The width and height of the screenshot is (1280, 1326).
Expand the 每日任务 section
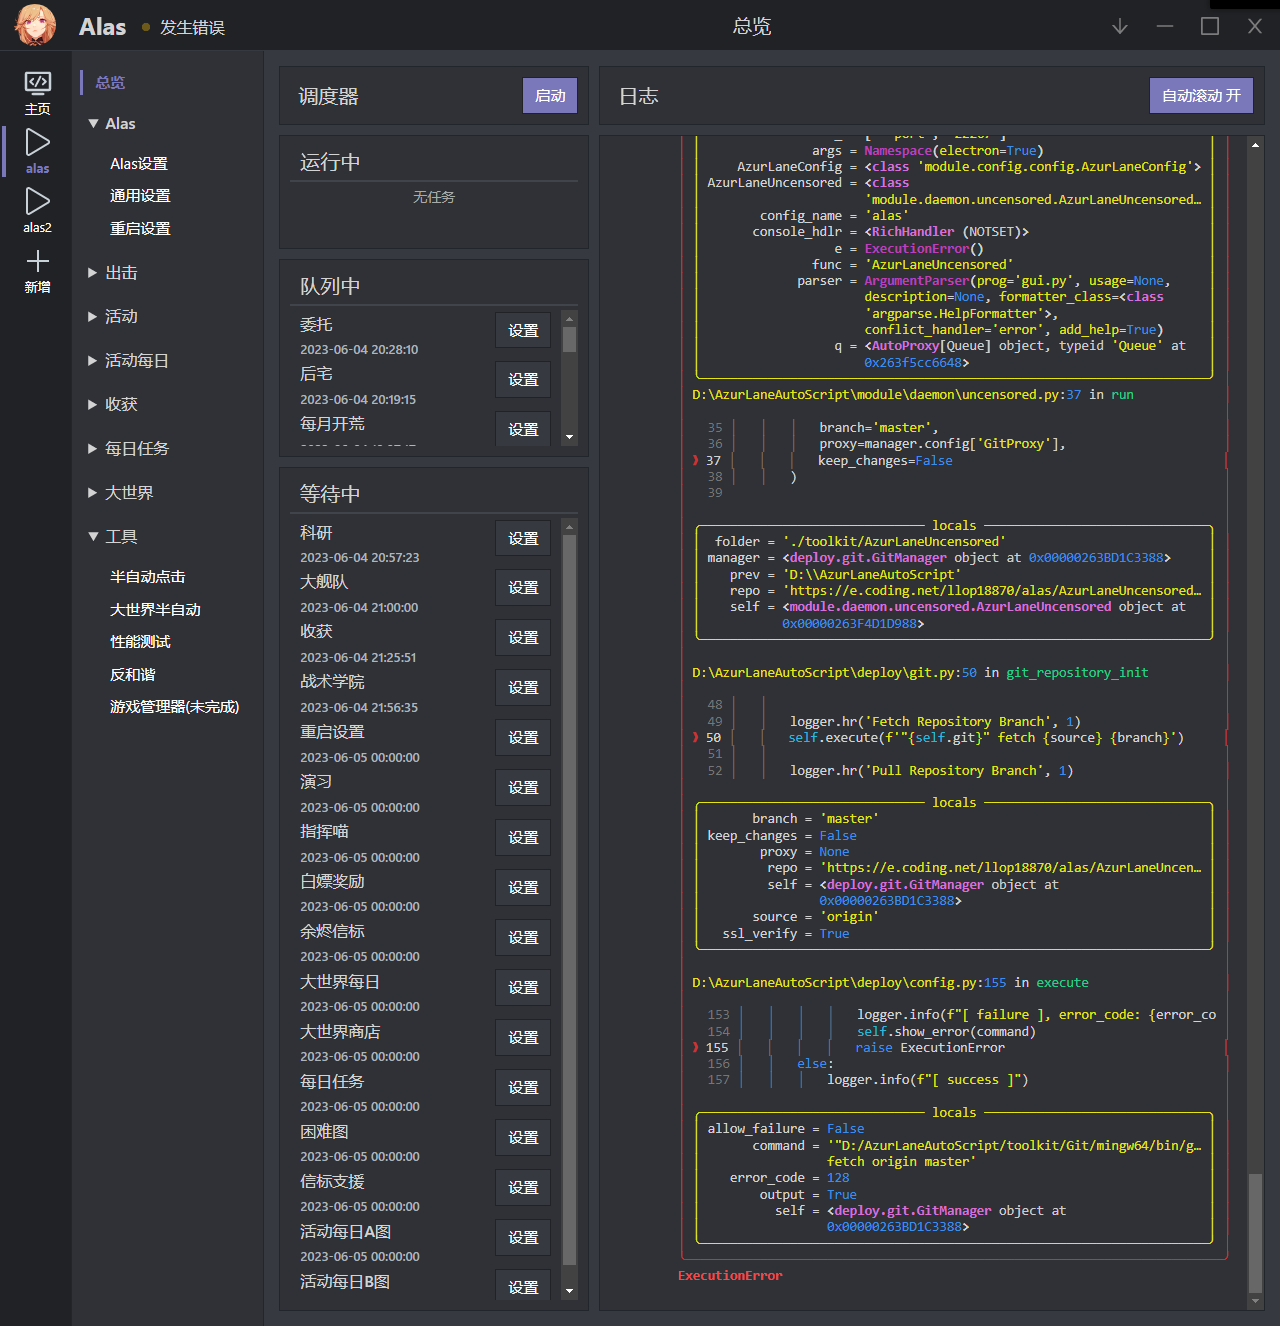point(135,448)
